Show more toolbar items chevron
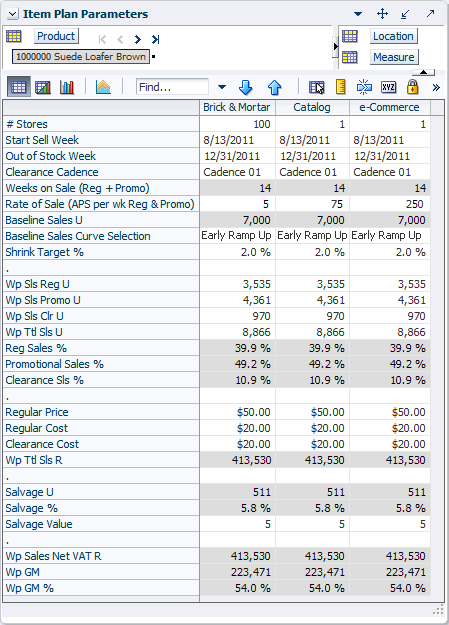The image size is (449, 625). pos(436,87)
